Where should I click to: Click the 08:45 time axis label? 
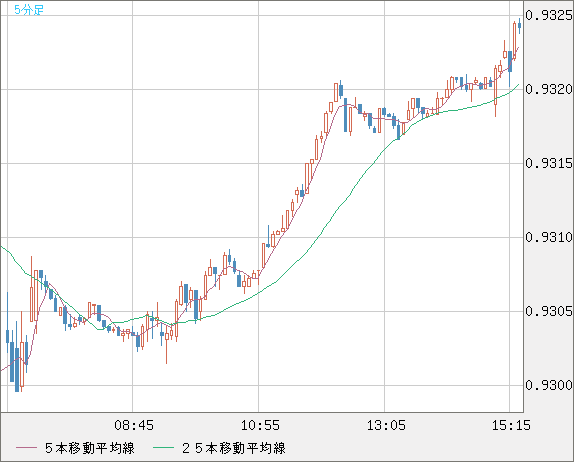(x=134, y=425)
